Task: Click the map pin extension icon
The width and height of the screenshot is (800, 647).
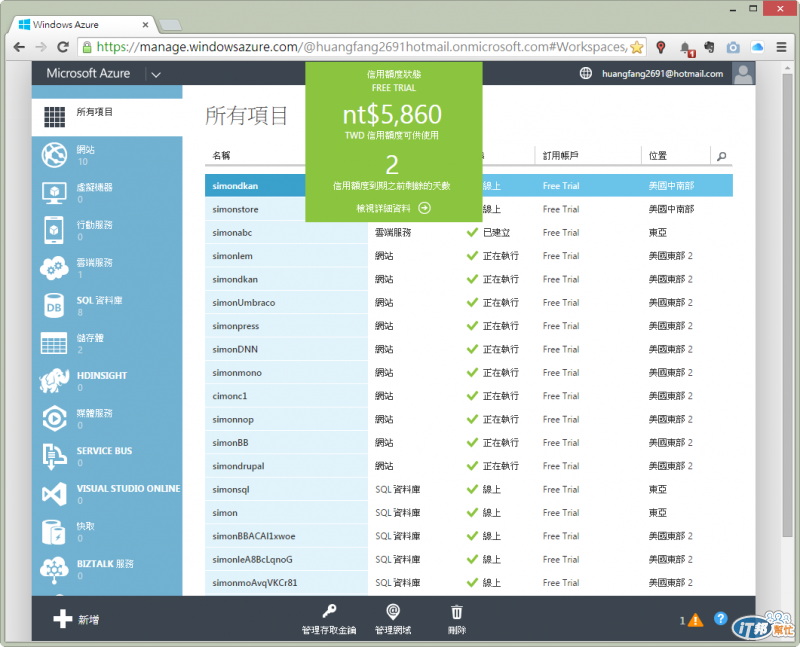Action: coord(661,47)
